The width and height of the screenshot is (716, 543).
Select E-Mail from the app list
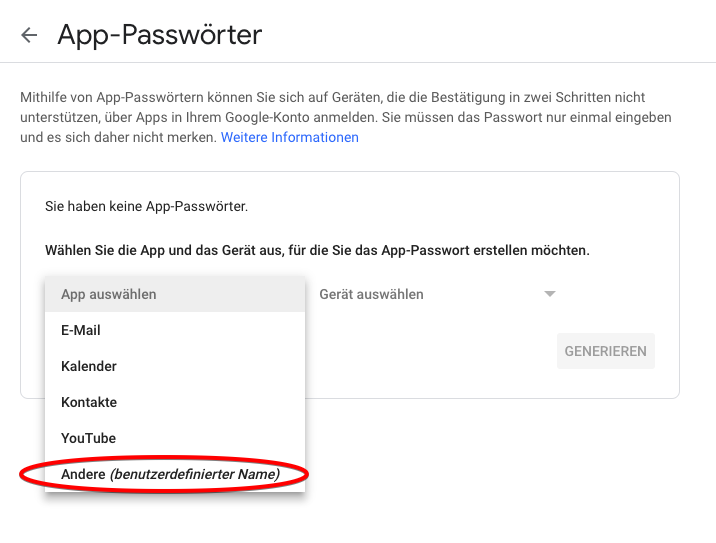81,330
